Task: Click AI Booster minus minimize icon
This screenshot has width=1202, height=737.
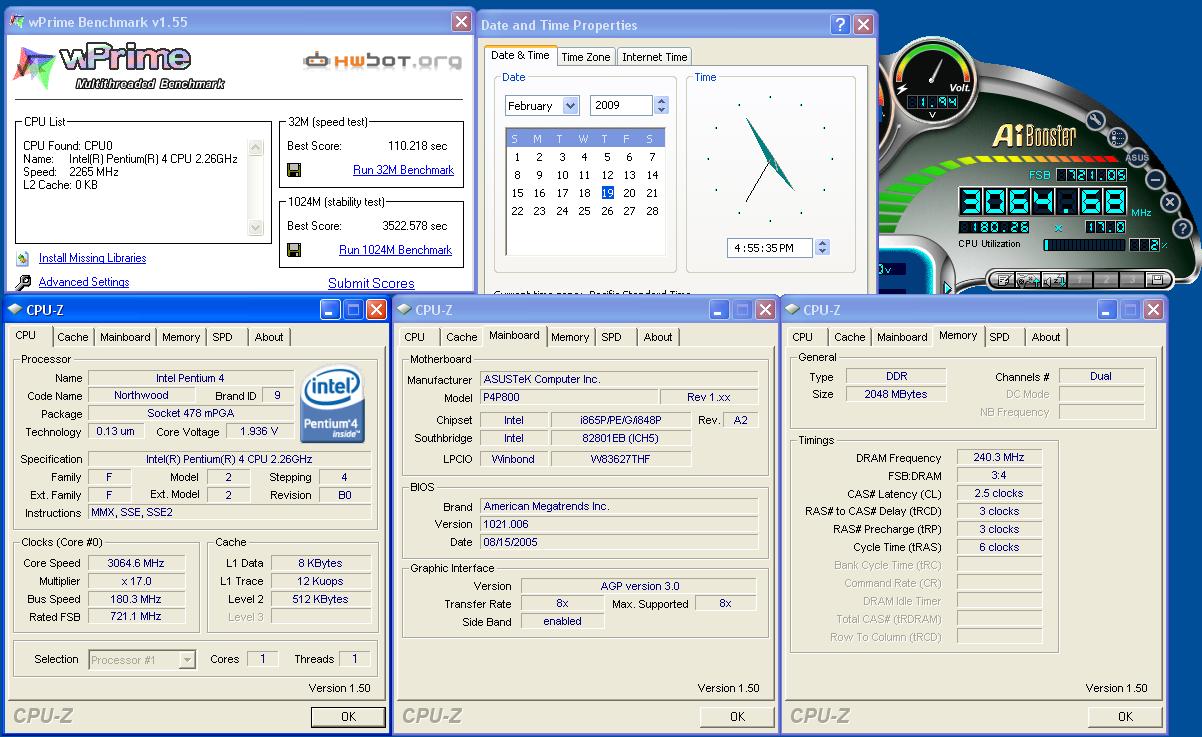Action: (1155, 180)
